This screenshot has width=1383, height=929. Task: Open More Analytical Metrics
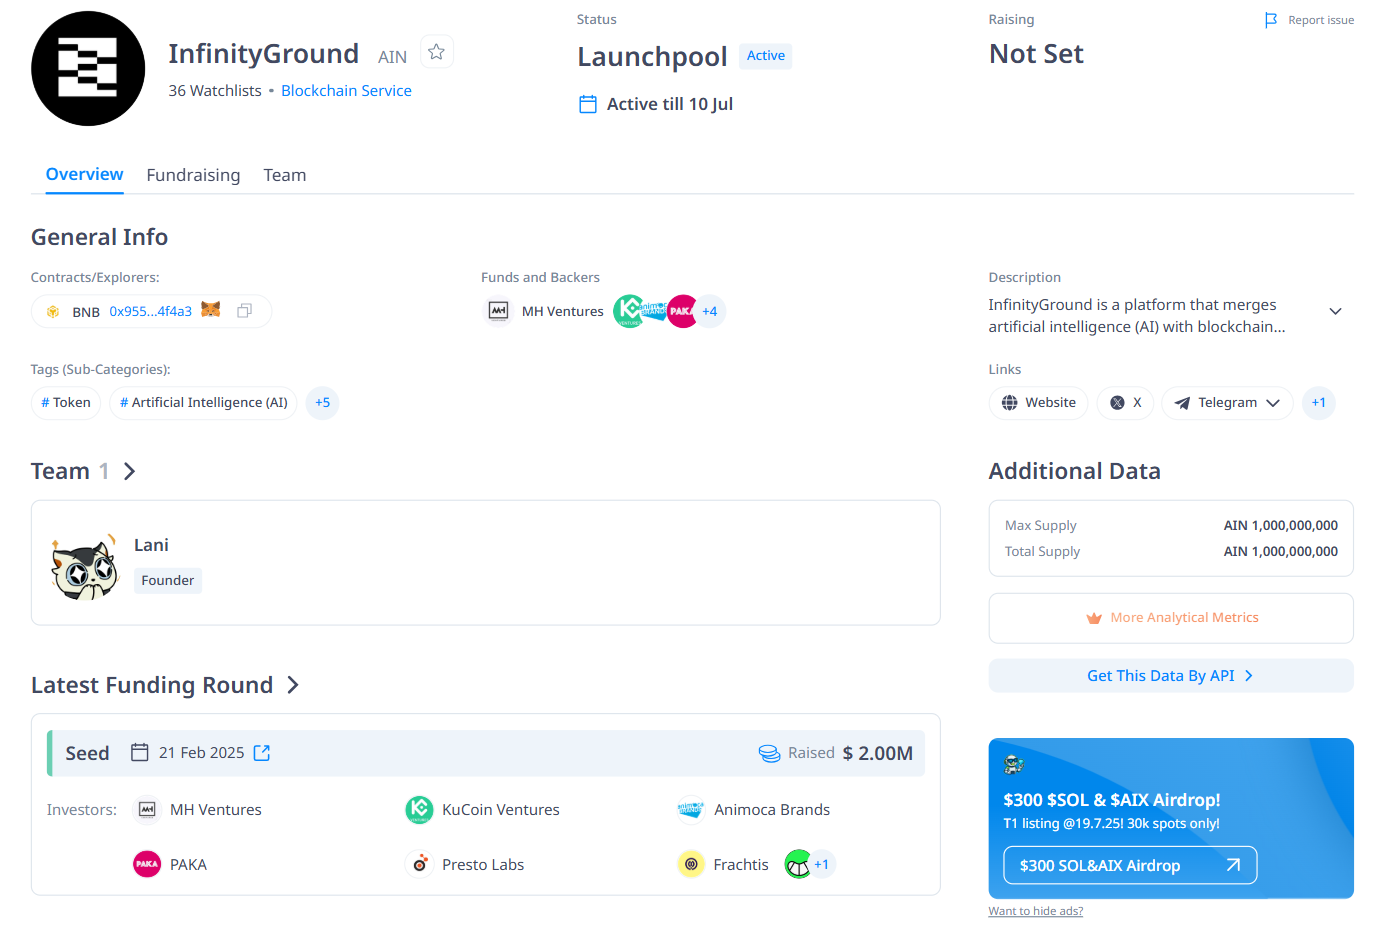[1171, 618]
